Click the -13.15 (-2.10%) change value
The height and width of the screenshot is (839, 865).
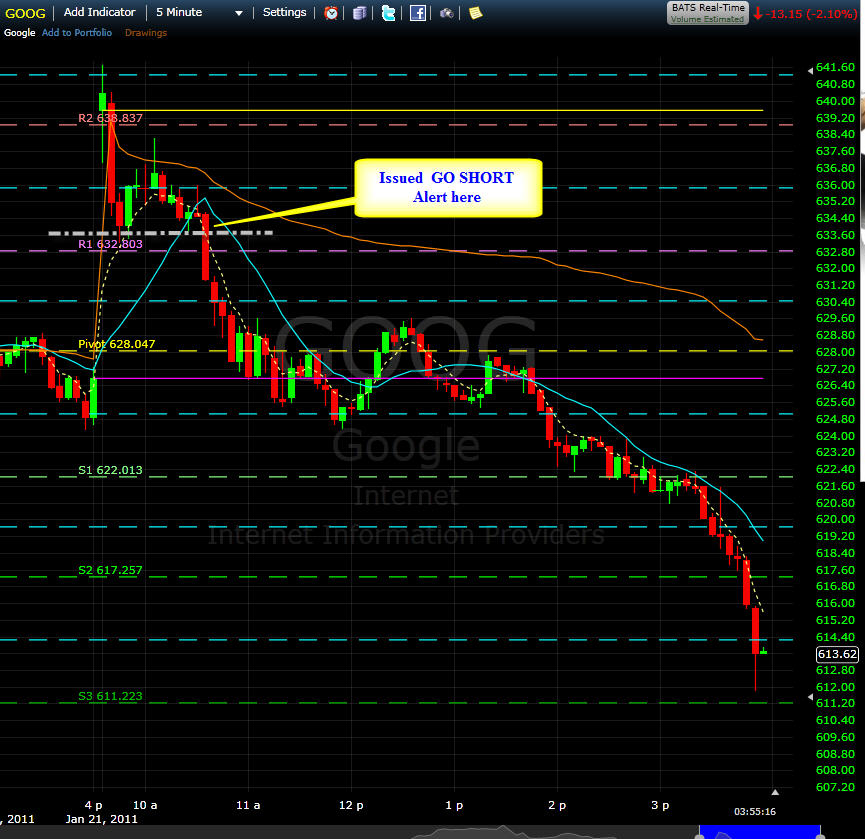(x=811, y=14)
